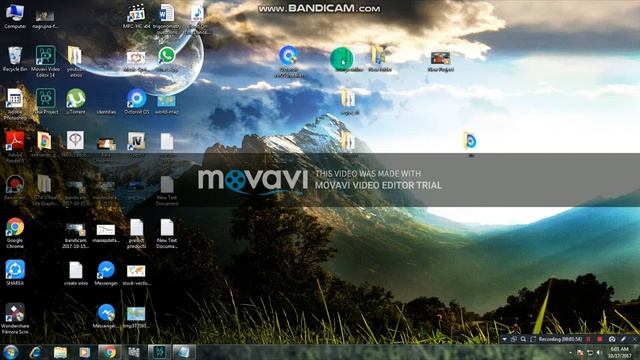Launch Movavi Video Editor 14 shortcut
The height and width of the screenshot is (360, 640).
(45, 61)
